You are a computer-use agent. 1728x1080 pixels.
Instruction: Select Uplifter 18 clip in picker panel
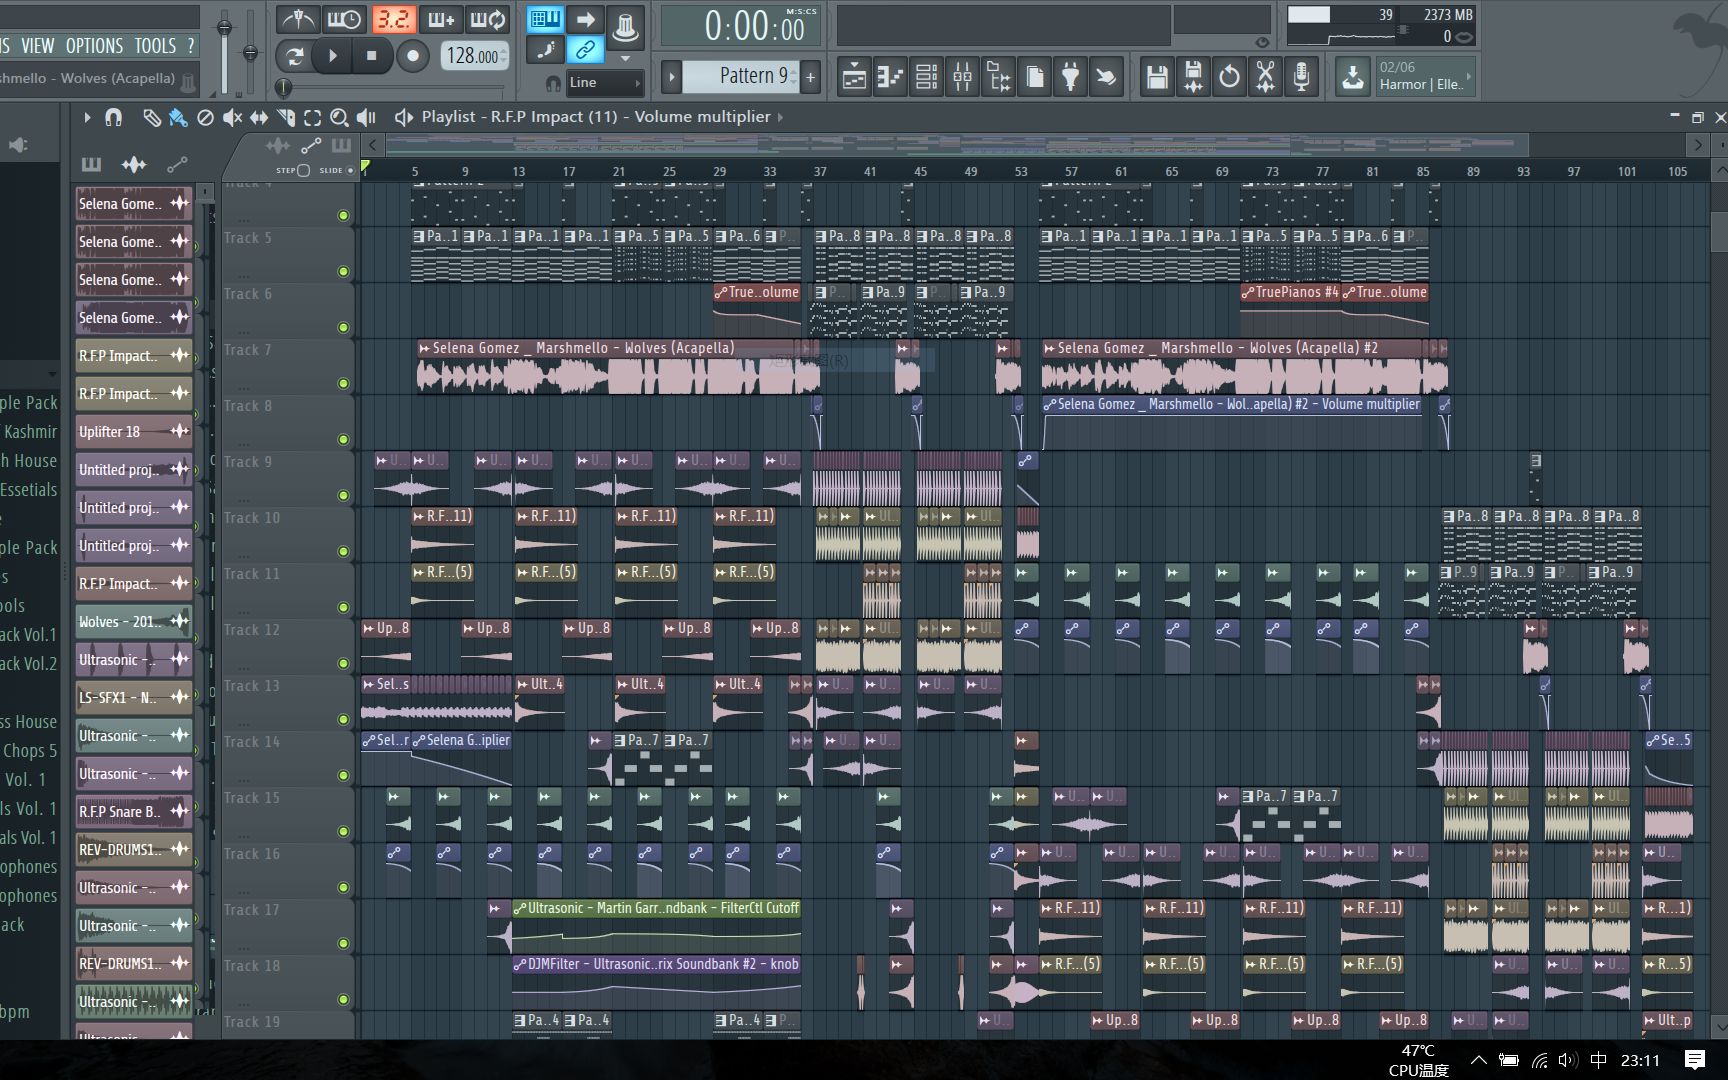133,432
